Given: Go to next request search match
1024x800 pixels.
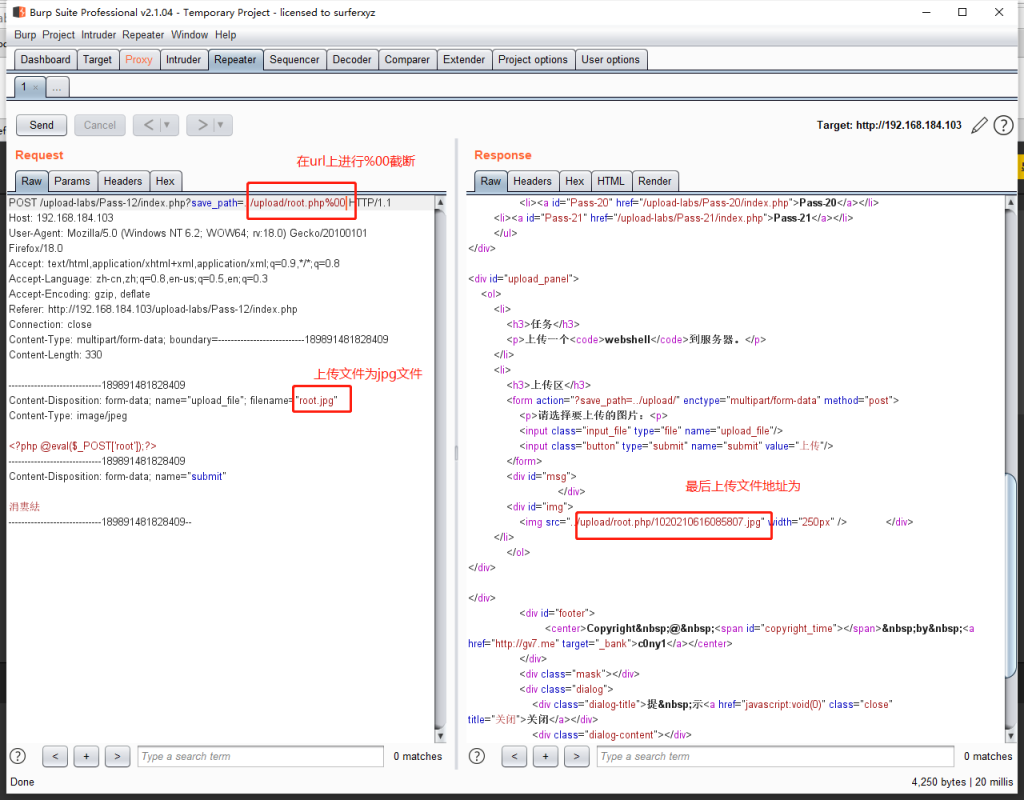Looking at the screenshot, I should click(x=117, y=756).
